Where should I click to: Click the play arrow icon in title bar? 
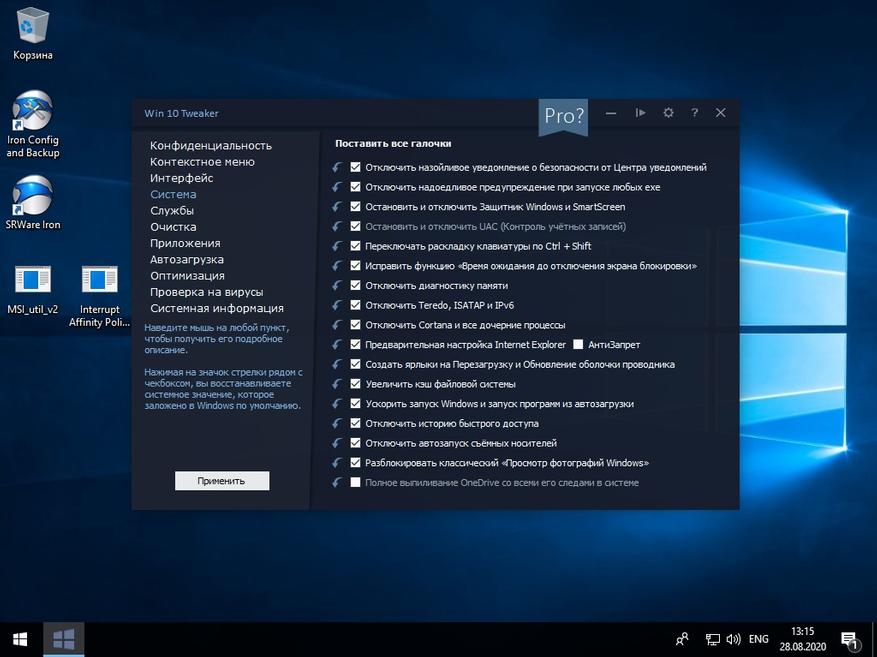coord(640,113)
